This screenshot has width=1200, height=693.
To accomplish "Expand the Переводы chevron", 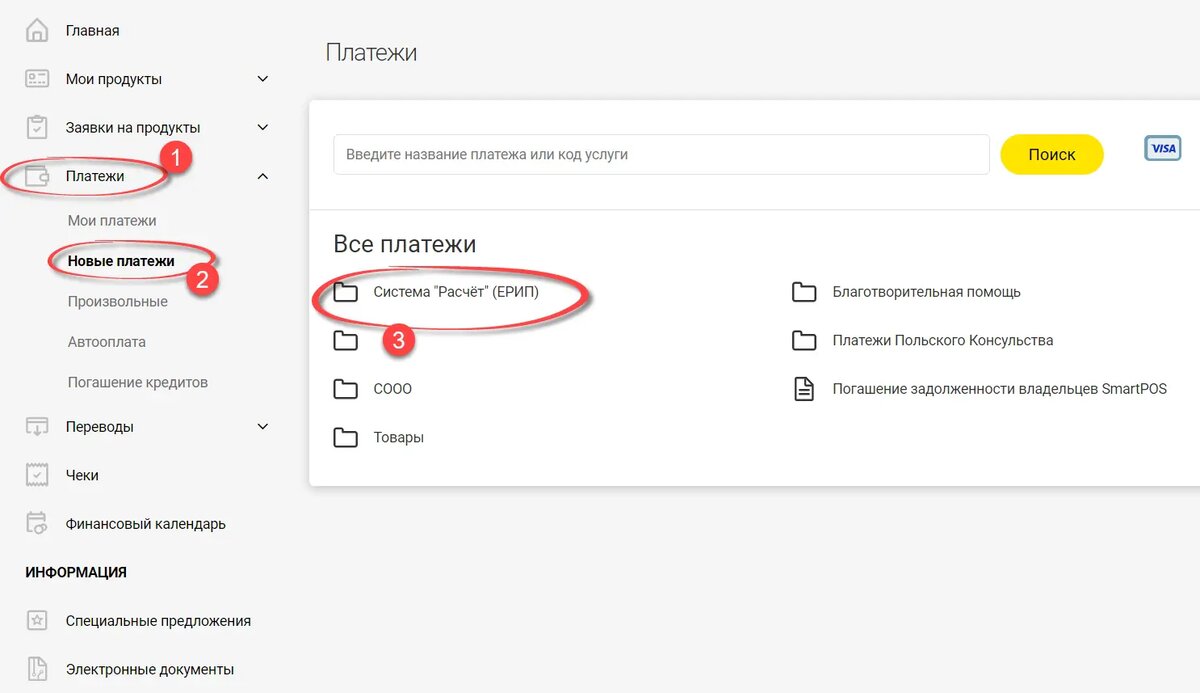I will tap(263, 426).
